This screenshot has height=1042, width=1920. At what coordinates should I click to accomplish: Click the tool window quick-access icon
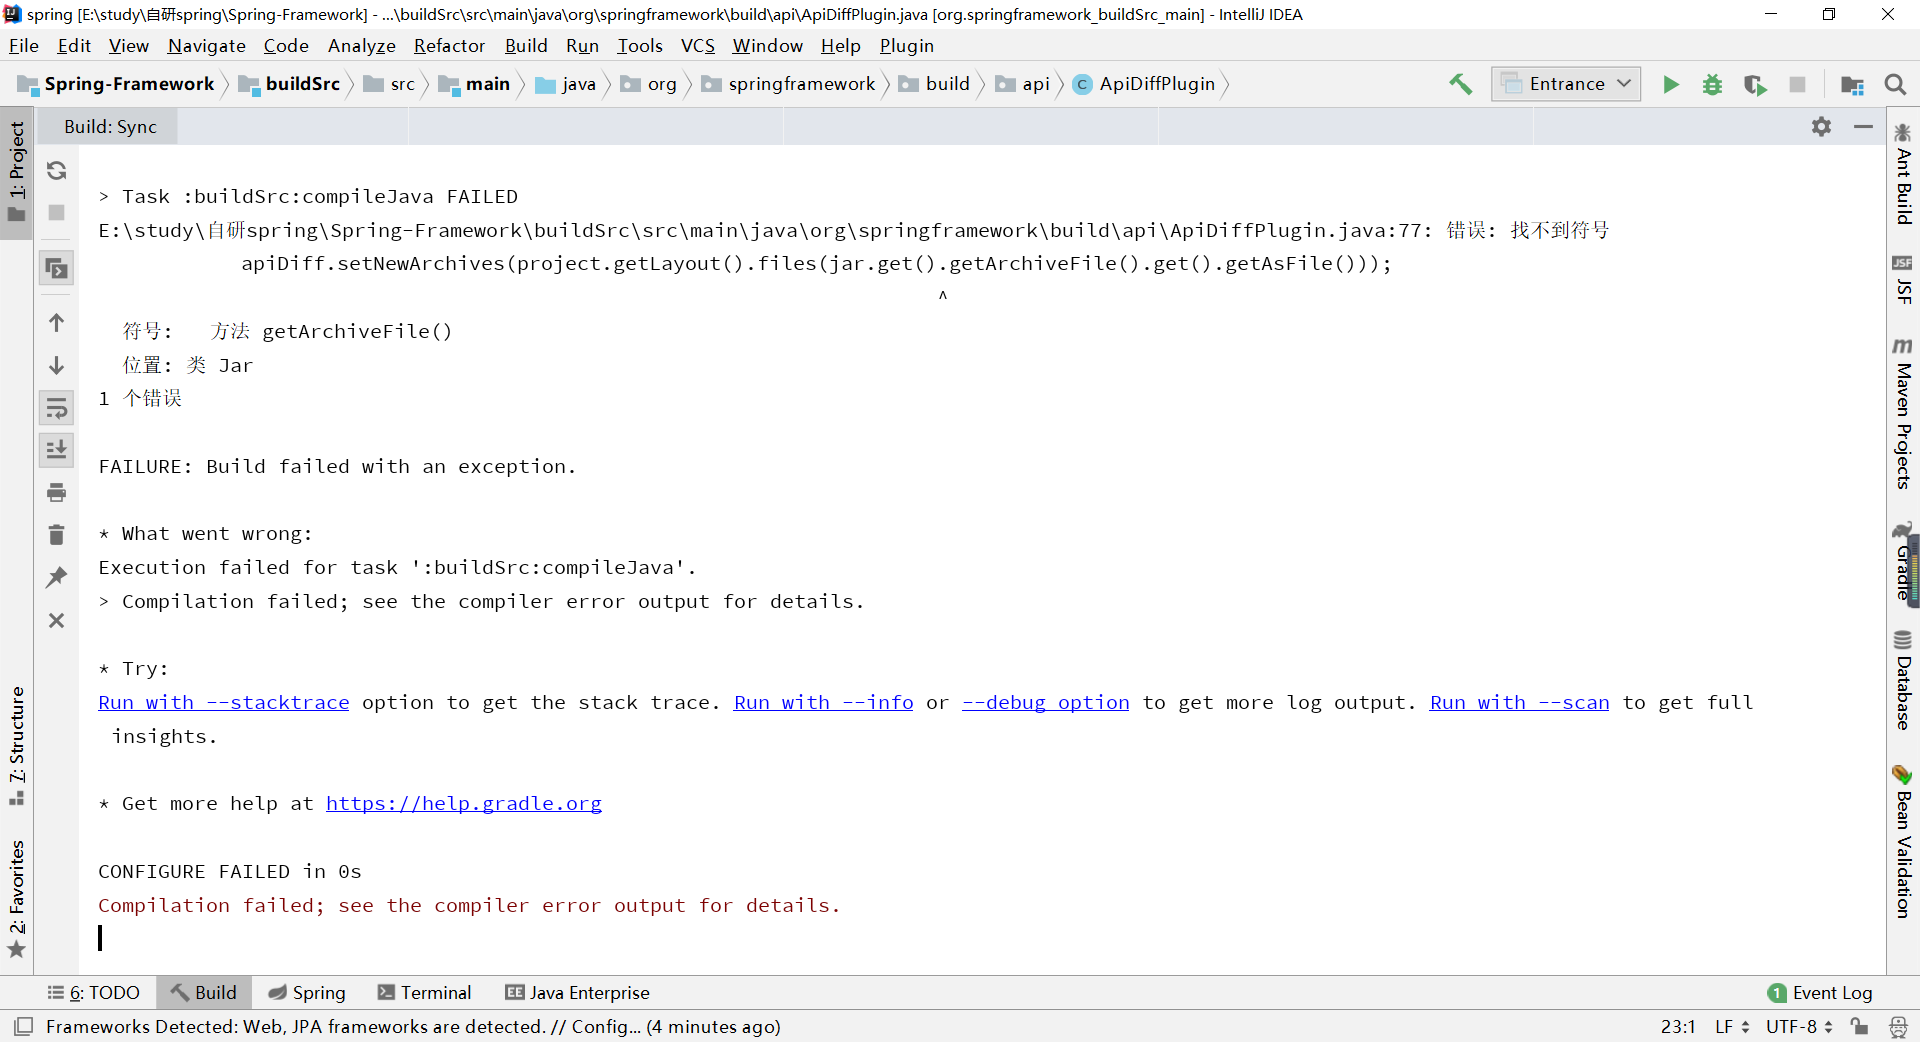(23, 1026)
